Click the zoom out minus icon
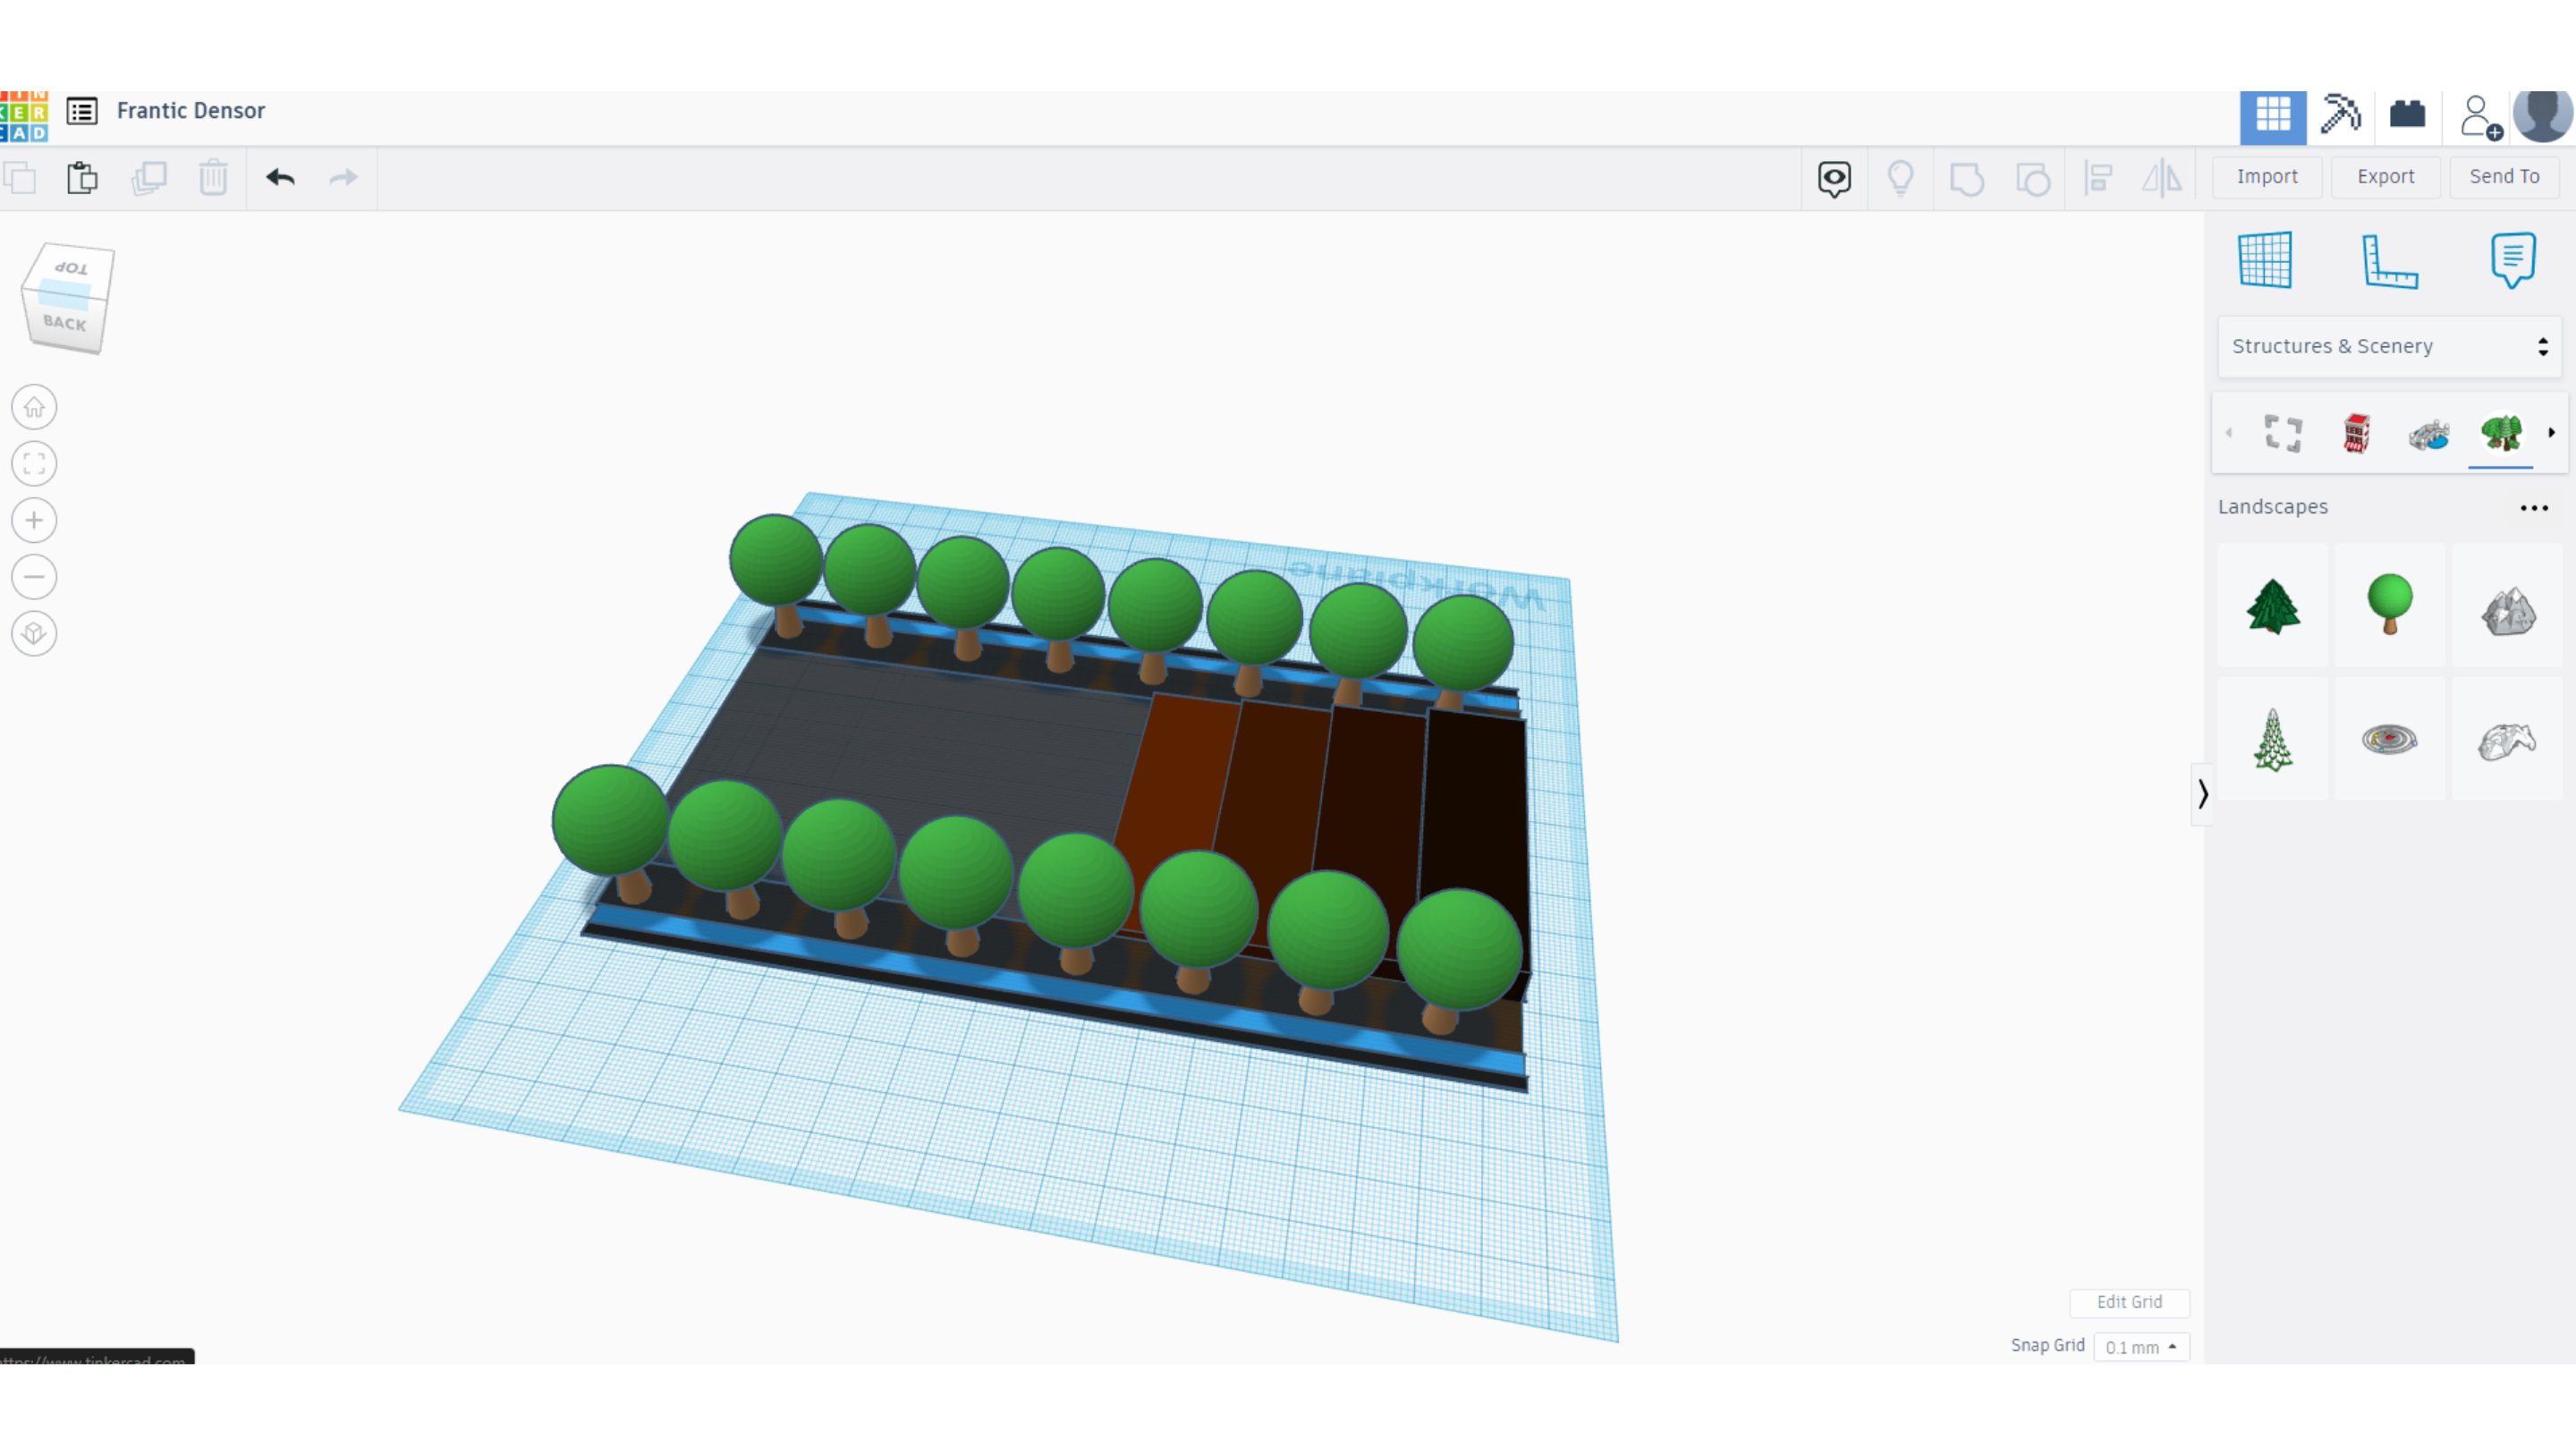2576x1449 pixels. point(34,577)
